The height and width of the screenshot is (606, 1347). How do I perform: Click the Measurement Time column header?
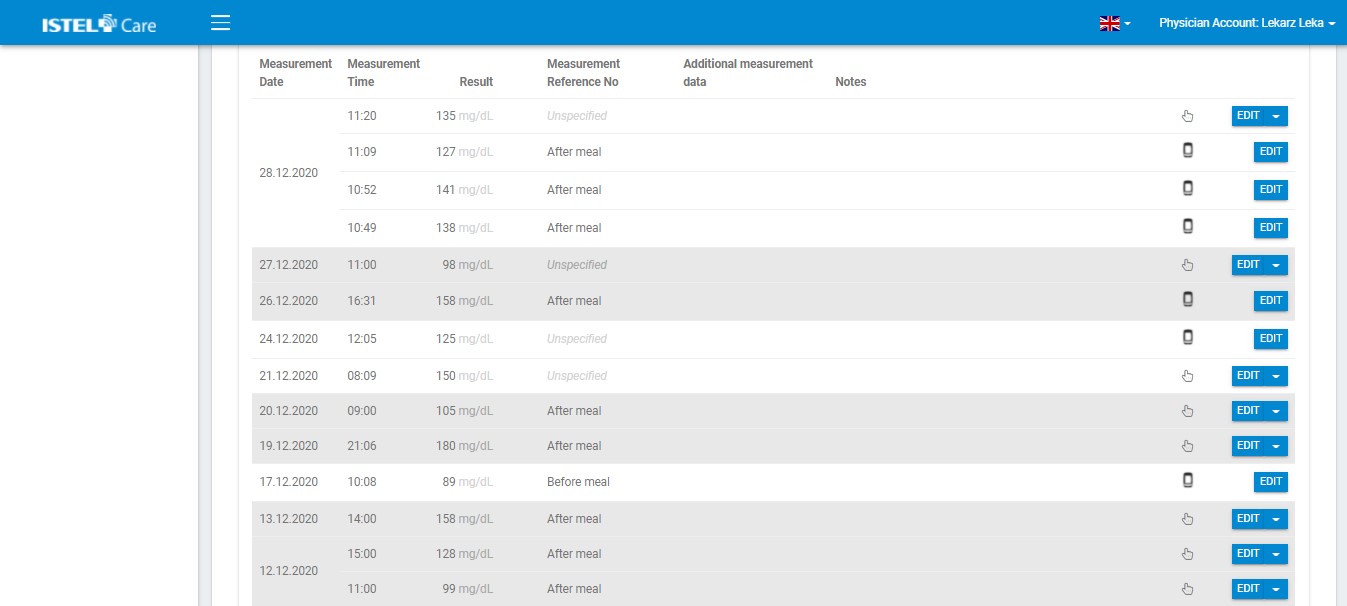pyautogui.click(x=383, y=73)
